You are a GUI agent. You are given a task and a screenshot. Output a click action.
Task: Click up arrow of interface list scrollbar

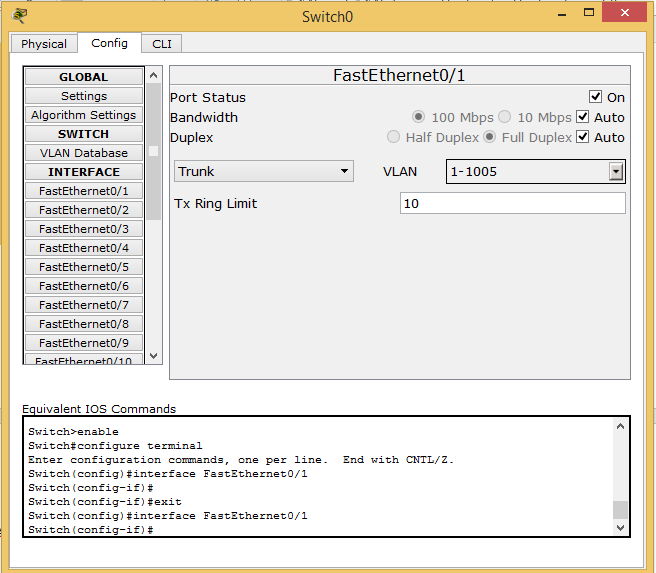point(154,76)
